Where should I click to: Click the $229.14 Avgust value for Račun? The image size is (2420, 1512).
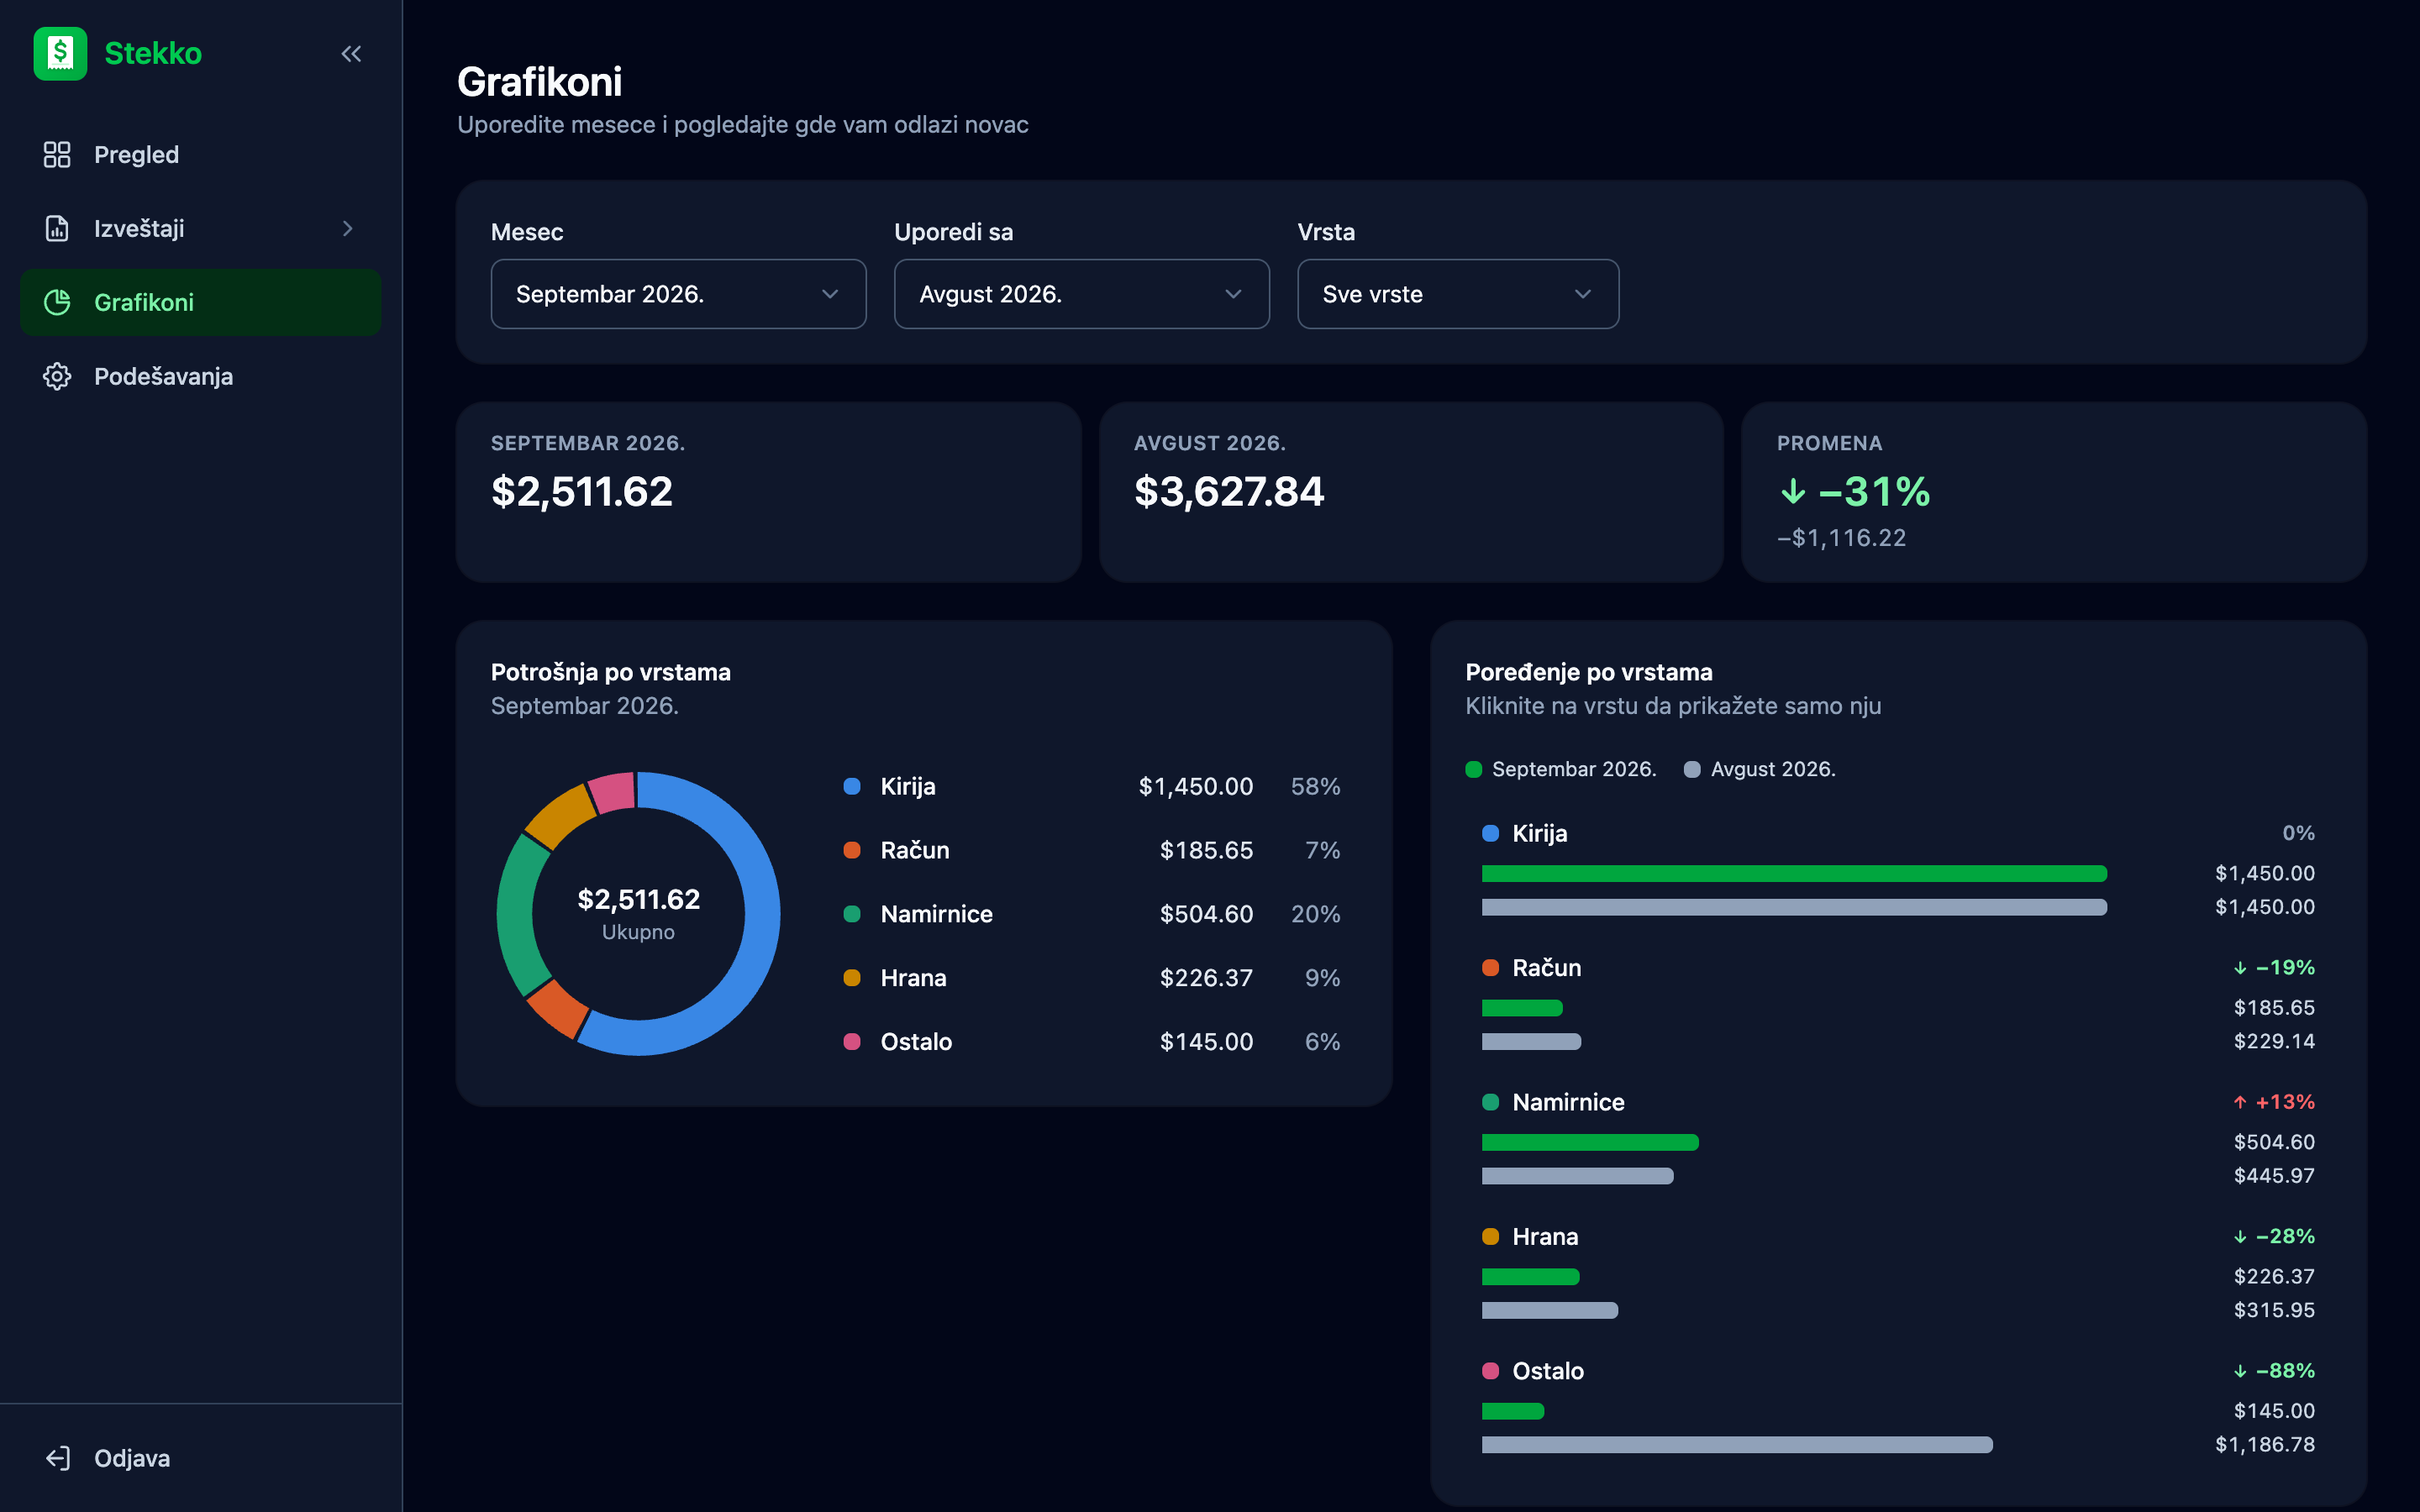2273,1041
